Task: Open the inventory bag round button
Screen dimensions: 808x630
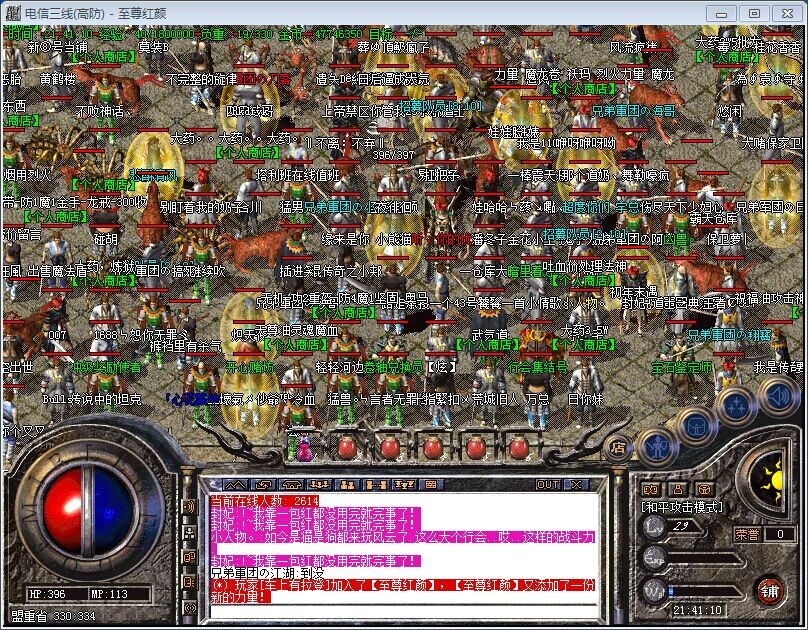Action: click(x=696, y=425)
